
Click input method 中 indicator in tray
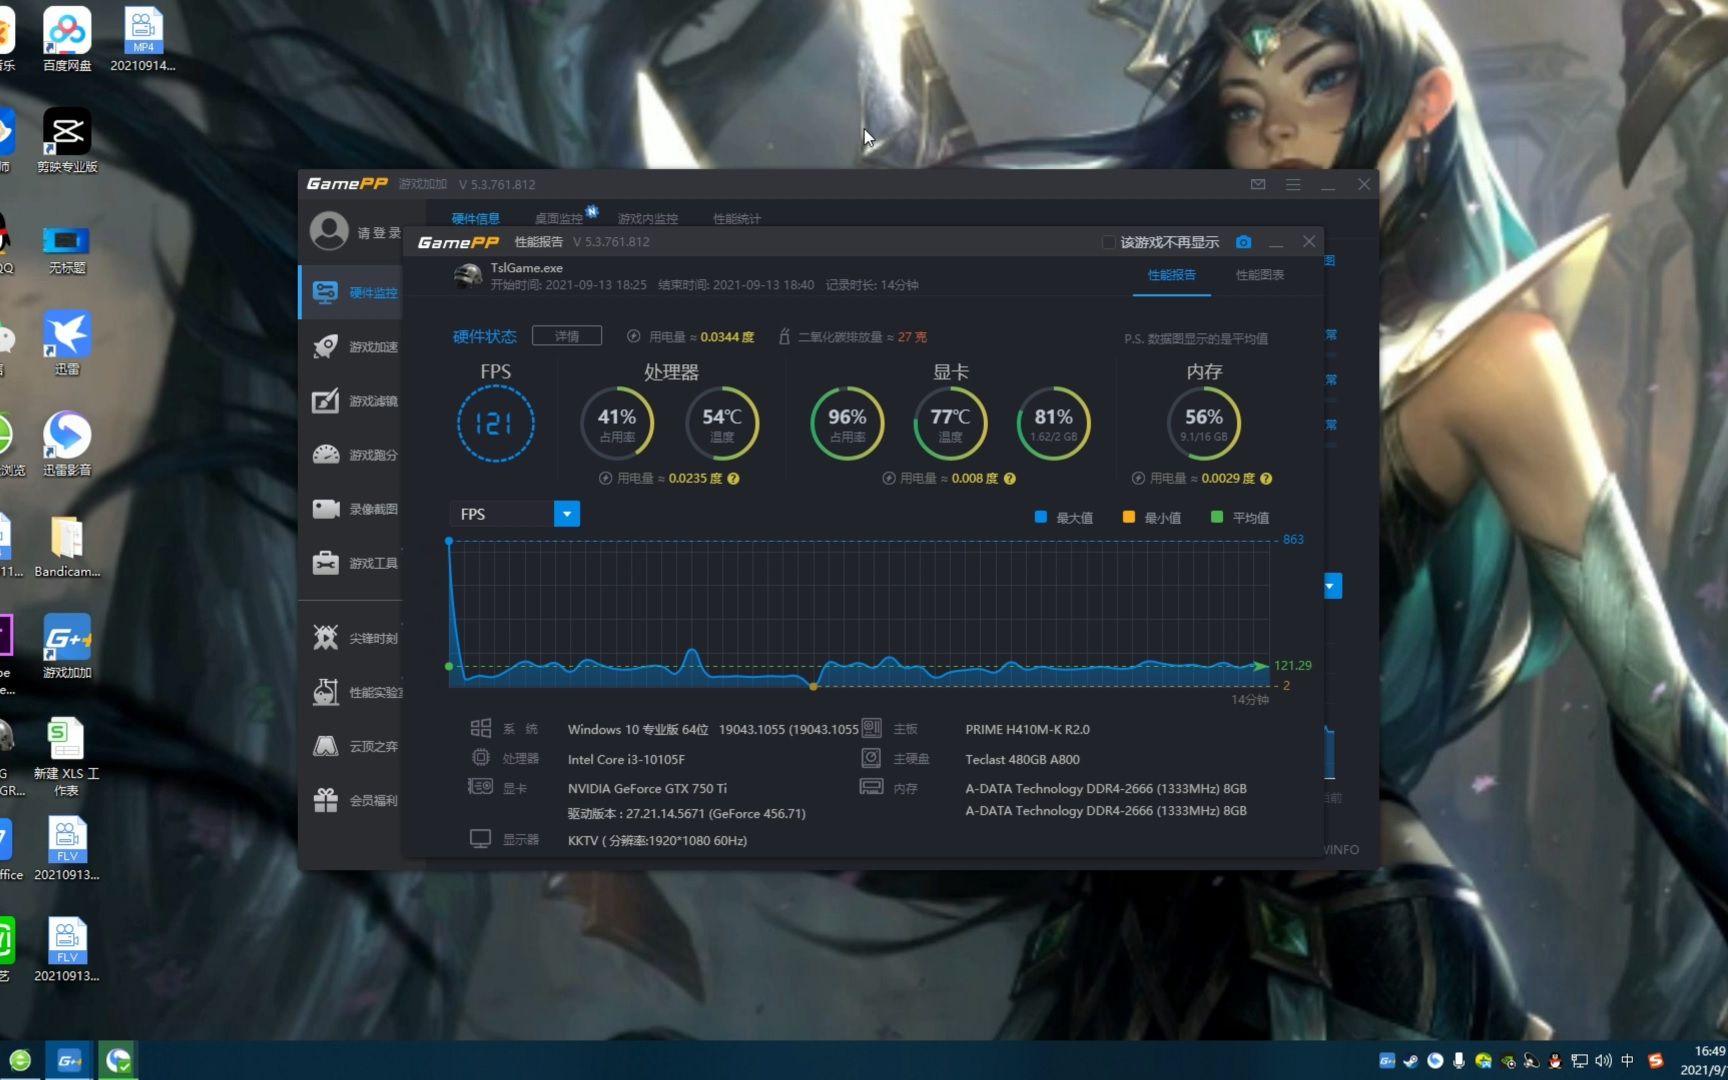1627,1061
